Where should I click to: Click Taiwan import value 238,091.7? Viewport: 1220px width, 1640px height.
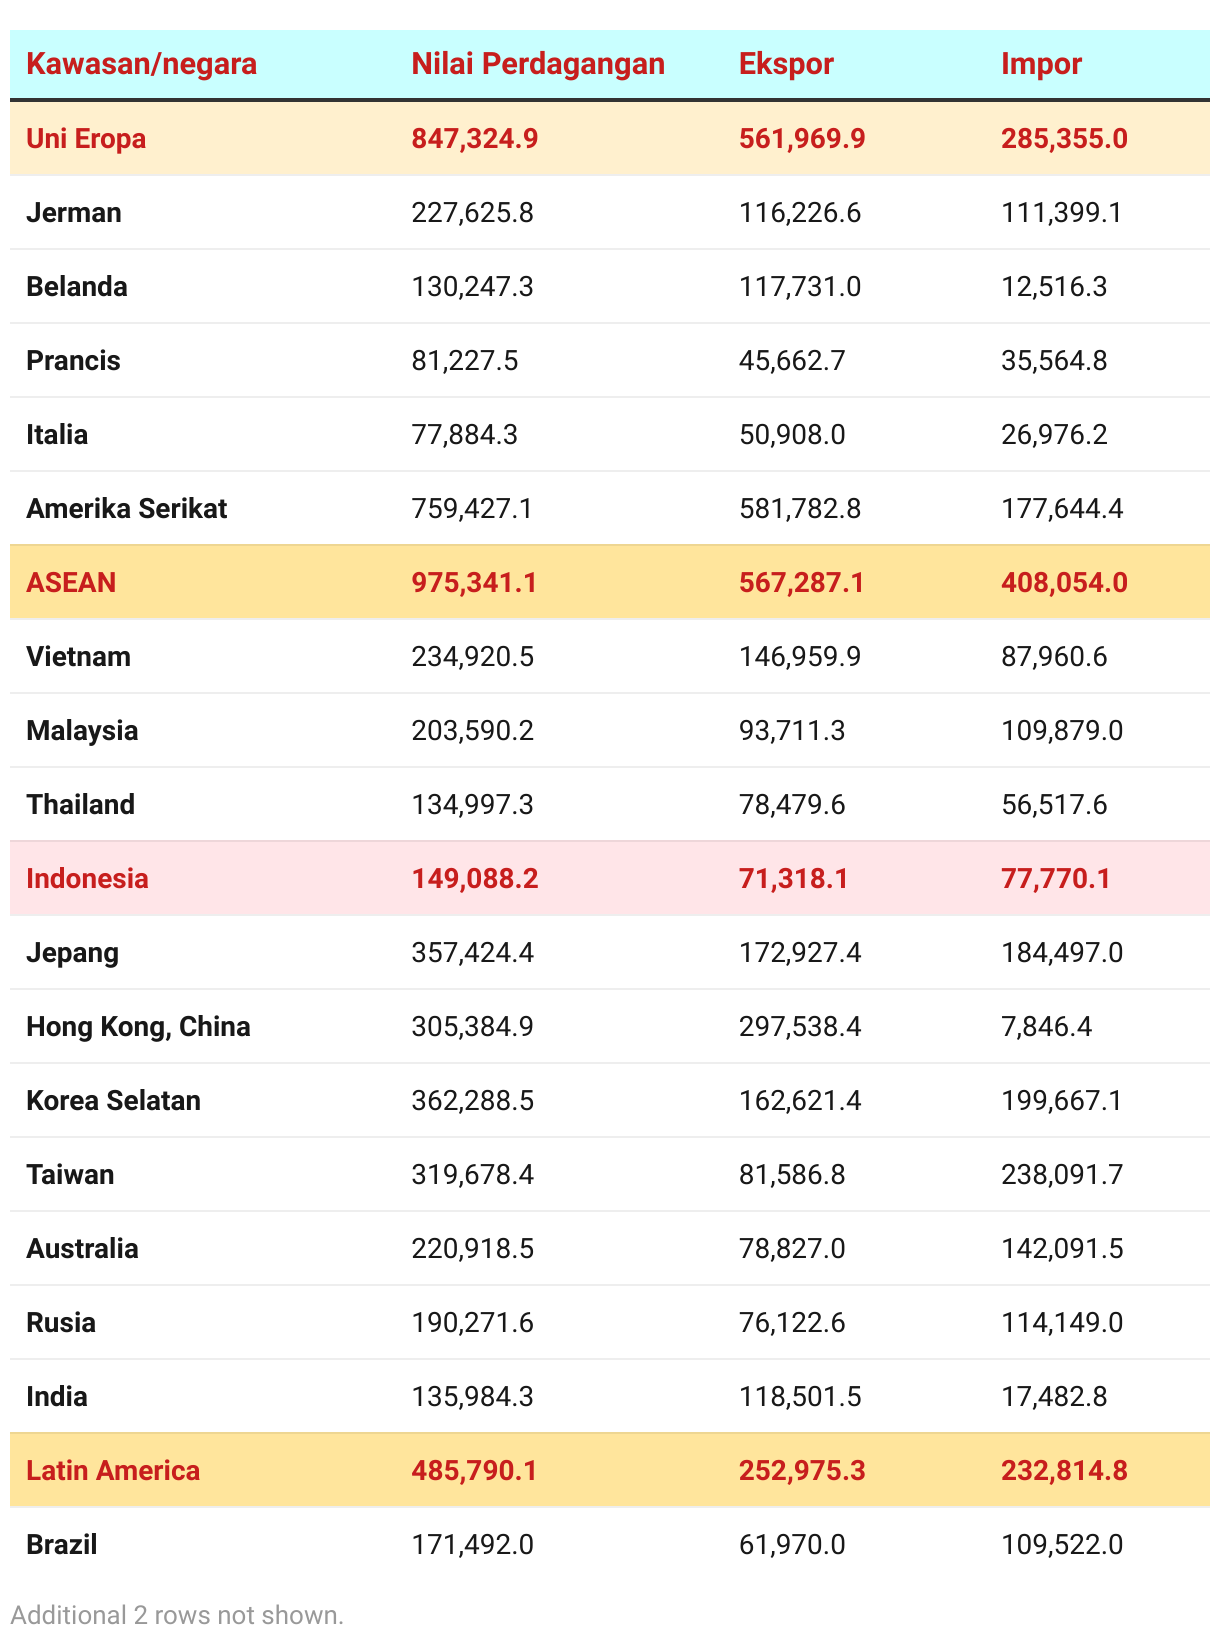1062,1174
